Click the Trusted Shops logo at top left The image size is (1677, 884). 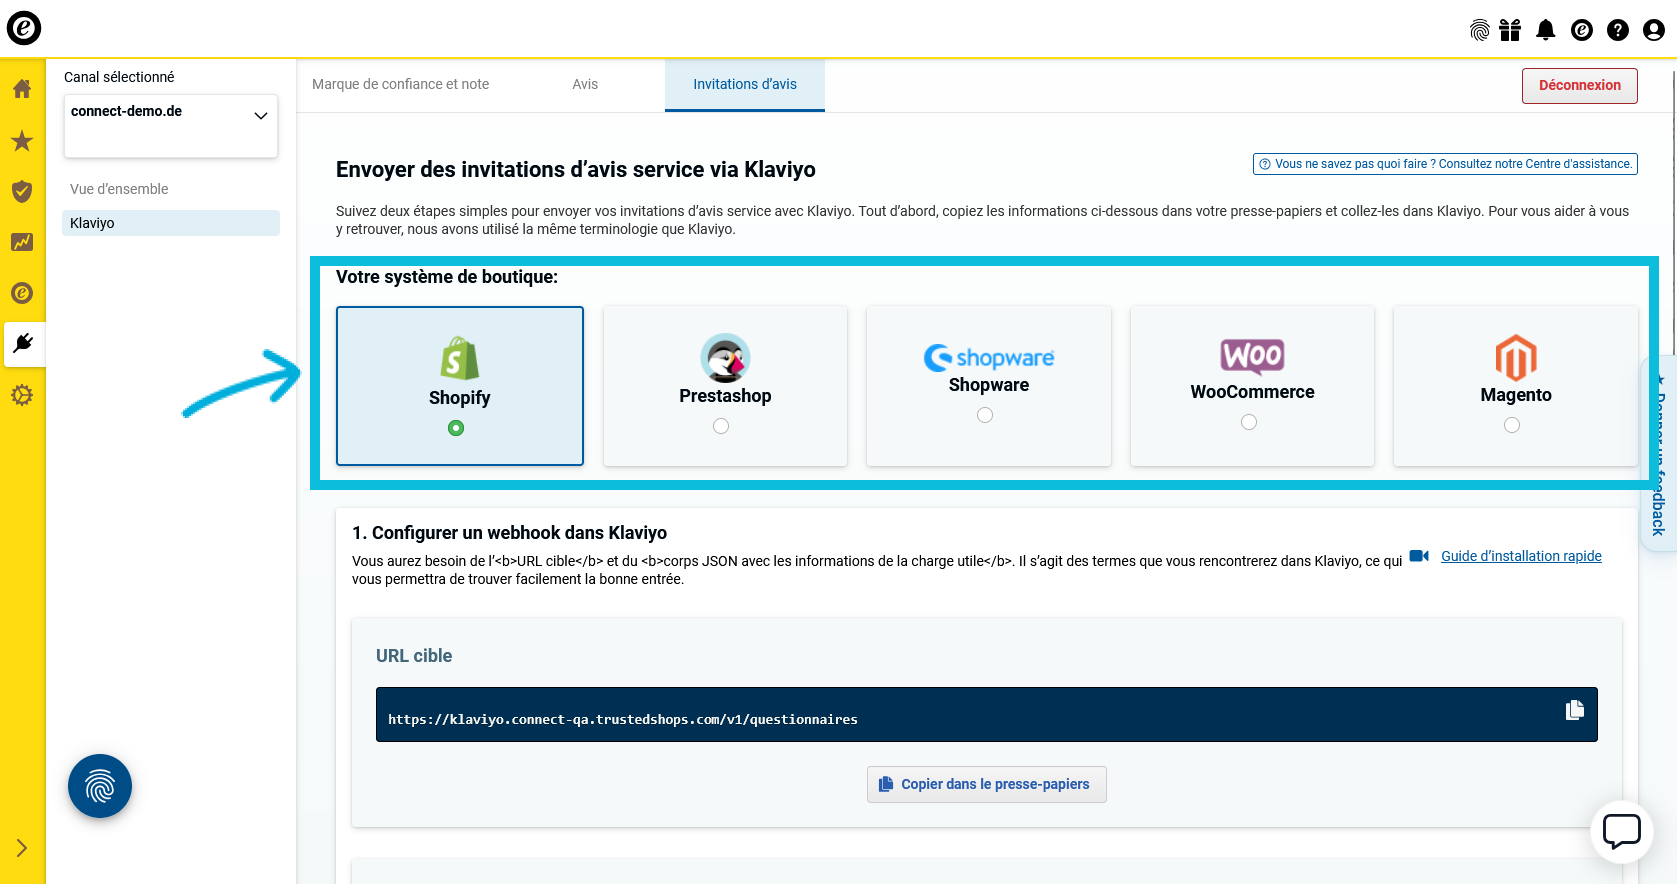(24, 28)
